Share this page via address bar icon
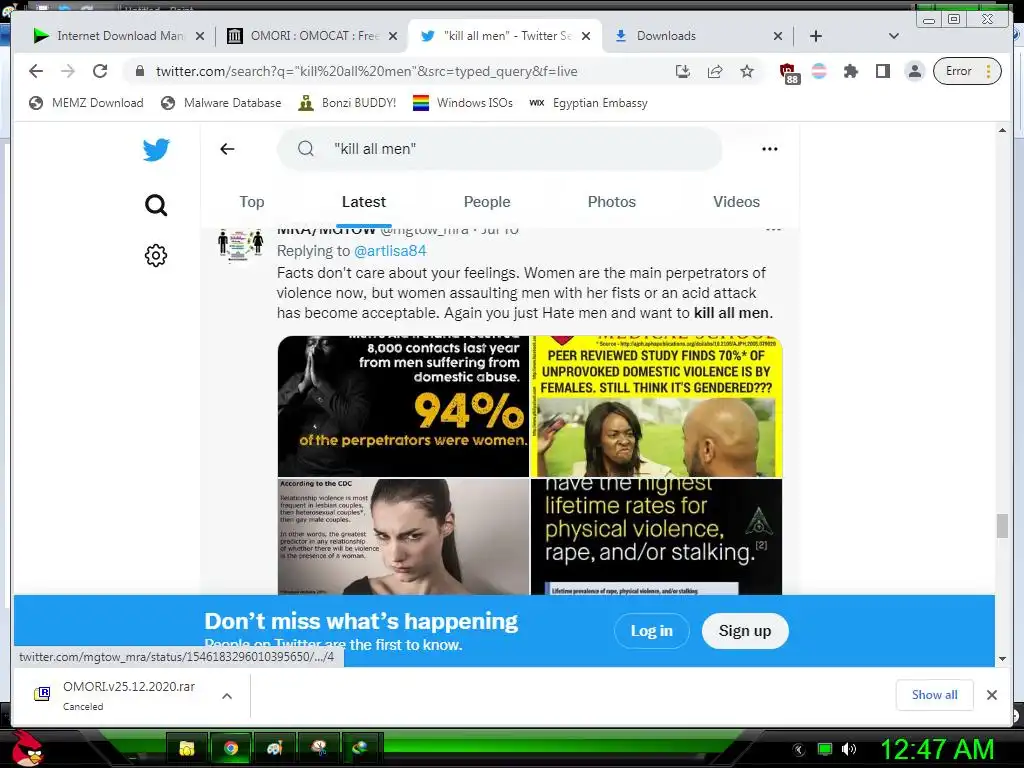 (x=715, y=71)
